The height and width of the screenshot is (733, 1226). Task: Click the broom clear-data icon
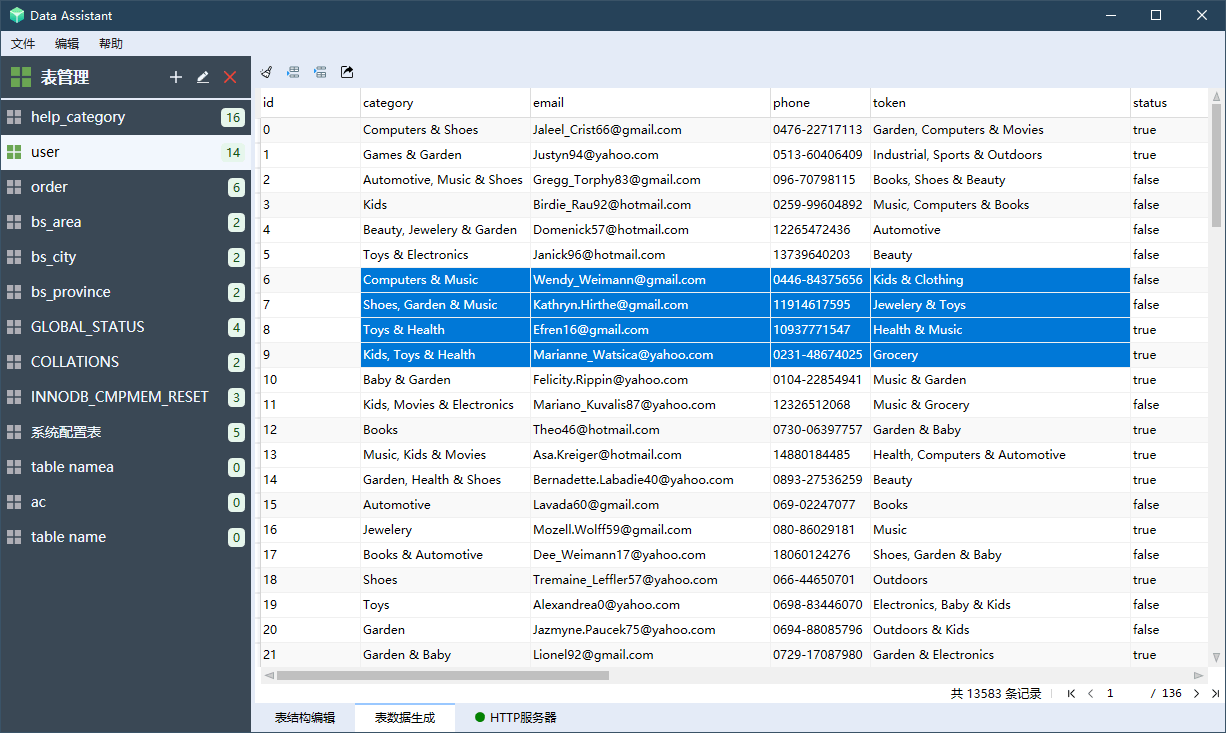coord(267,72)
